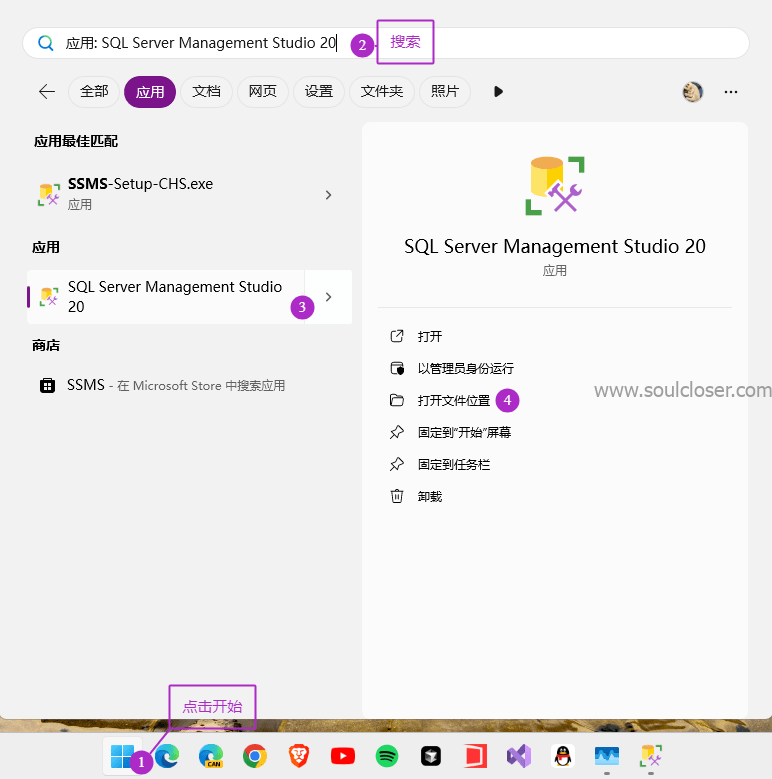Launch Edge Canary from the taskbar
Screen dimensions: 772x779
pyautogui.click(x=211, y=756)
